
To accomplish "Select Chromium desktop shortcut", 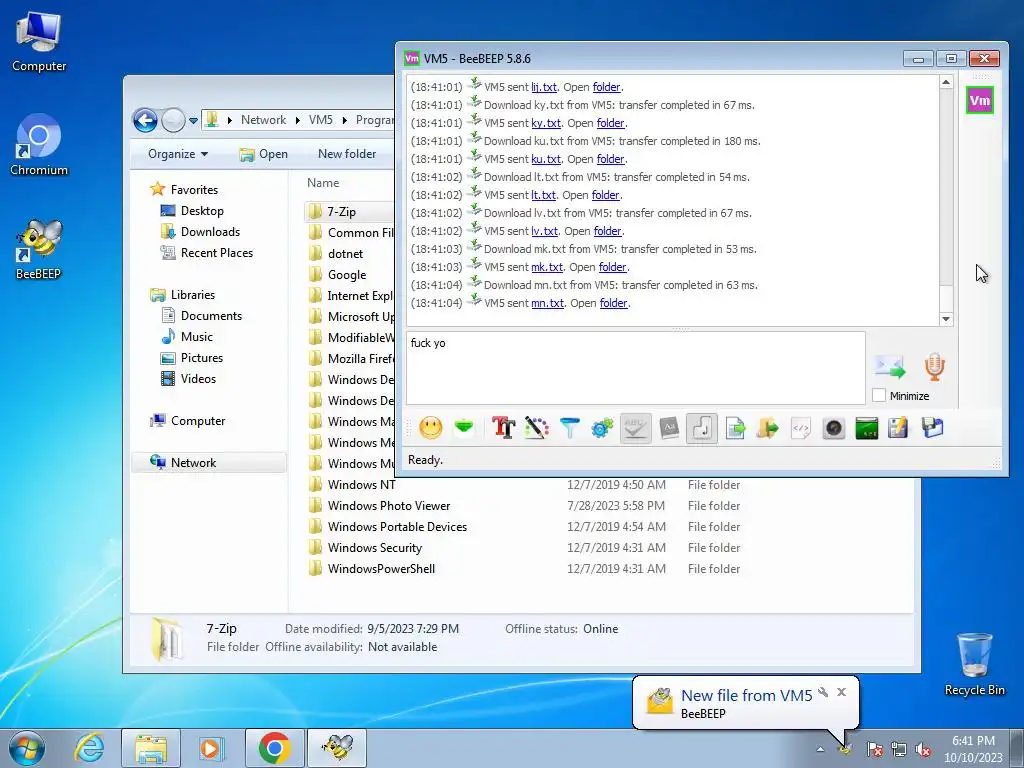I will (39, 145).
